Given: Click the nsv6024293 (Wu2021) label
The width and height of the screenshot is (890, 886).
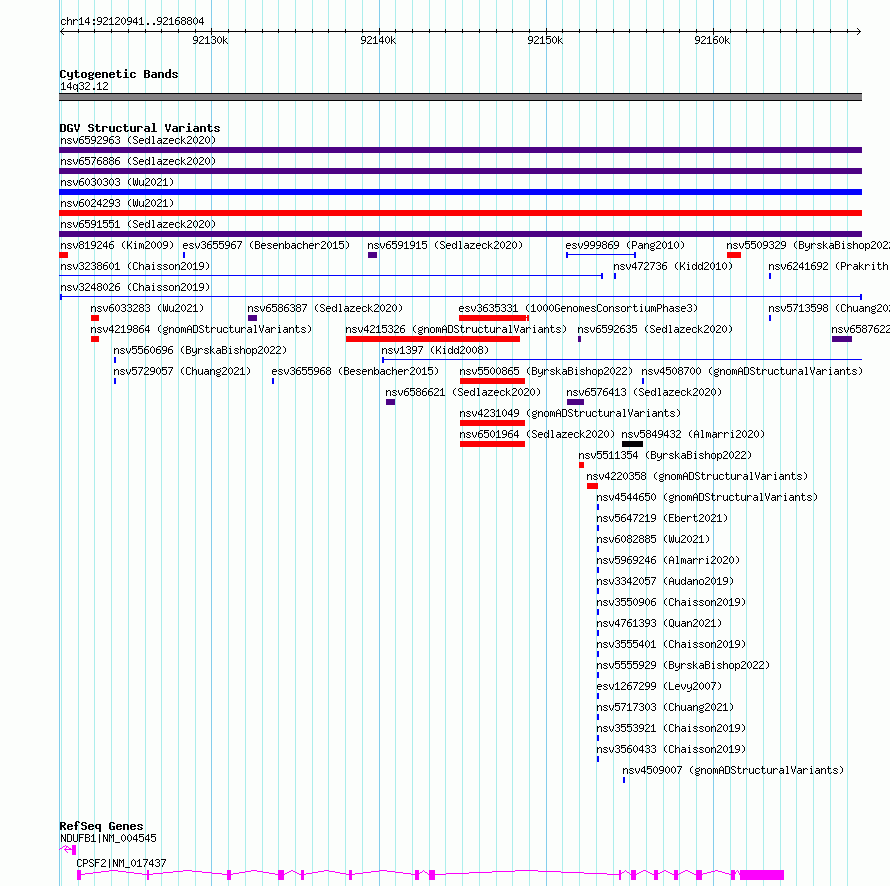Looking at the screenshot, I should point(117,203).
